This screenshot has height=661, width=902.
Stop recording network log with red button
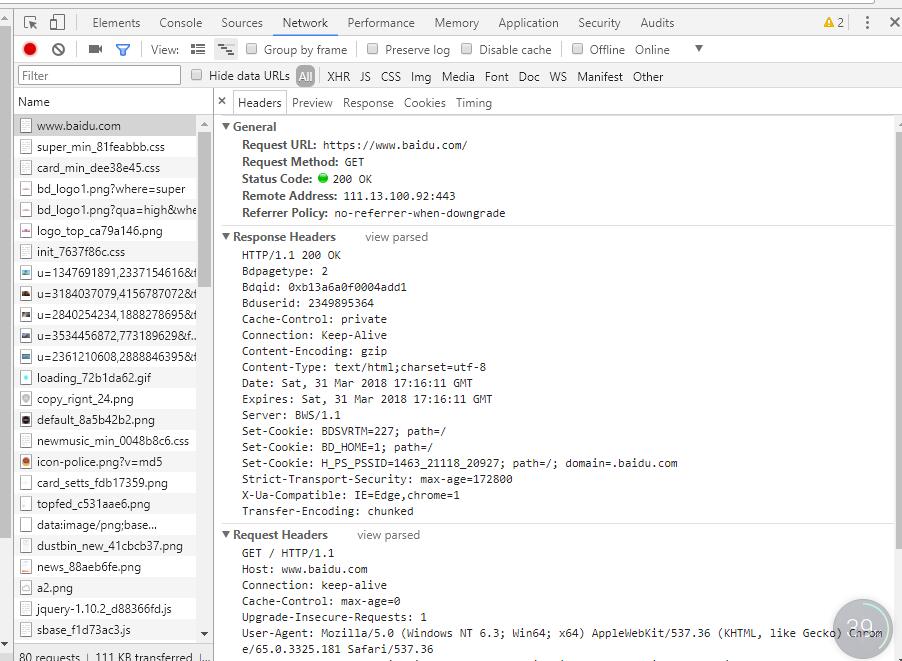(x=30, y=49)
